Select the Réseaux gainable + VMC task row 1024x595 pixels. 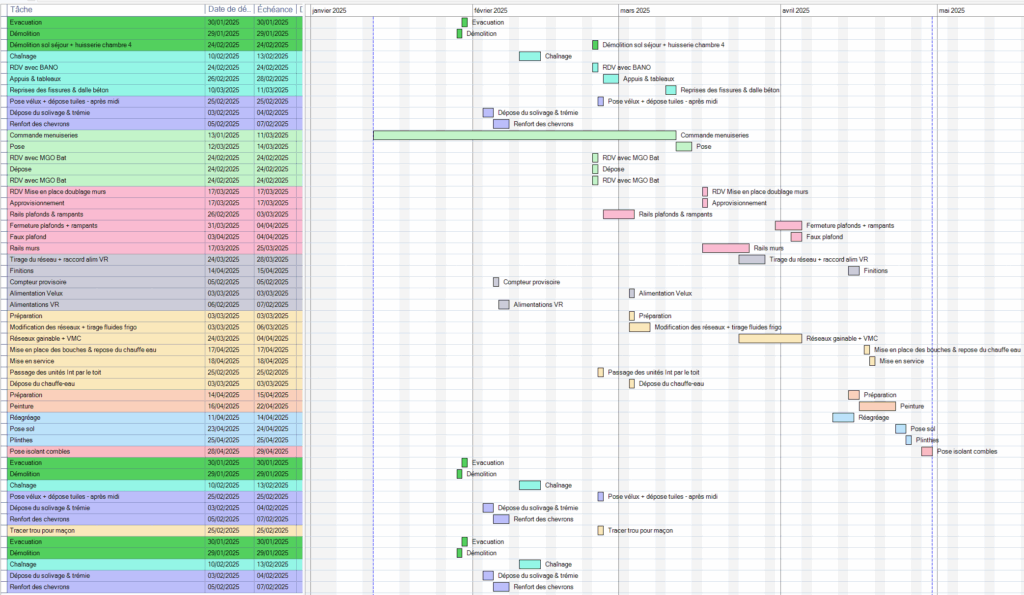pyautogui.click(x=155, y=338)
